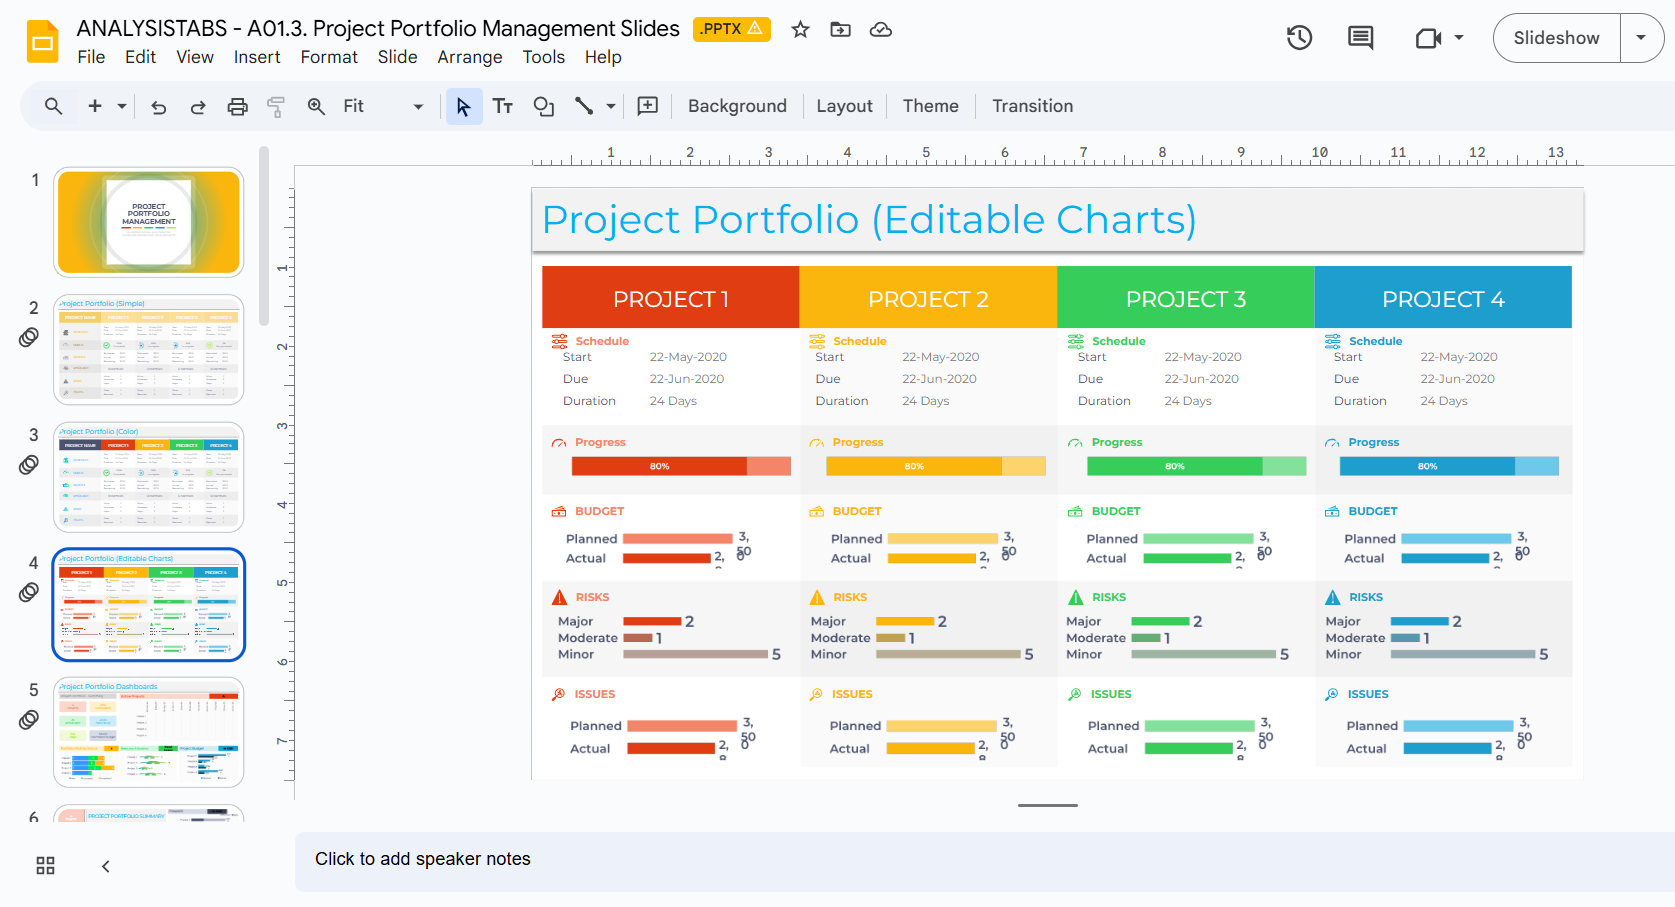Click the Background button
The height and width of the screenshot is (907, 1675).
tap(737, 107)
